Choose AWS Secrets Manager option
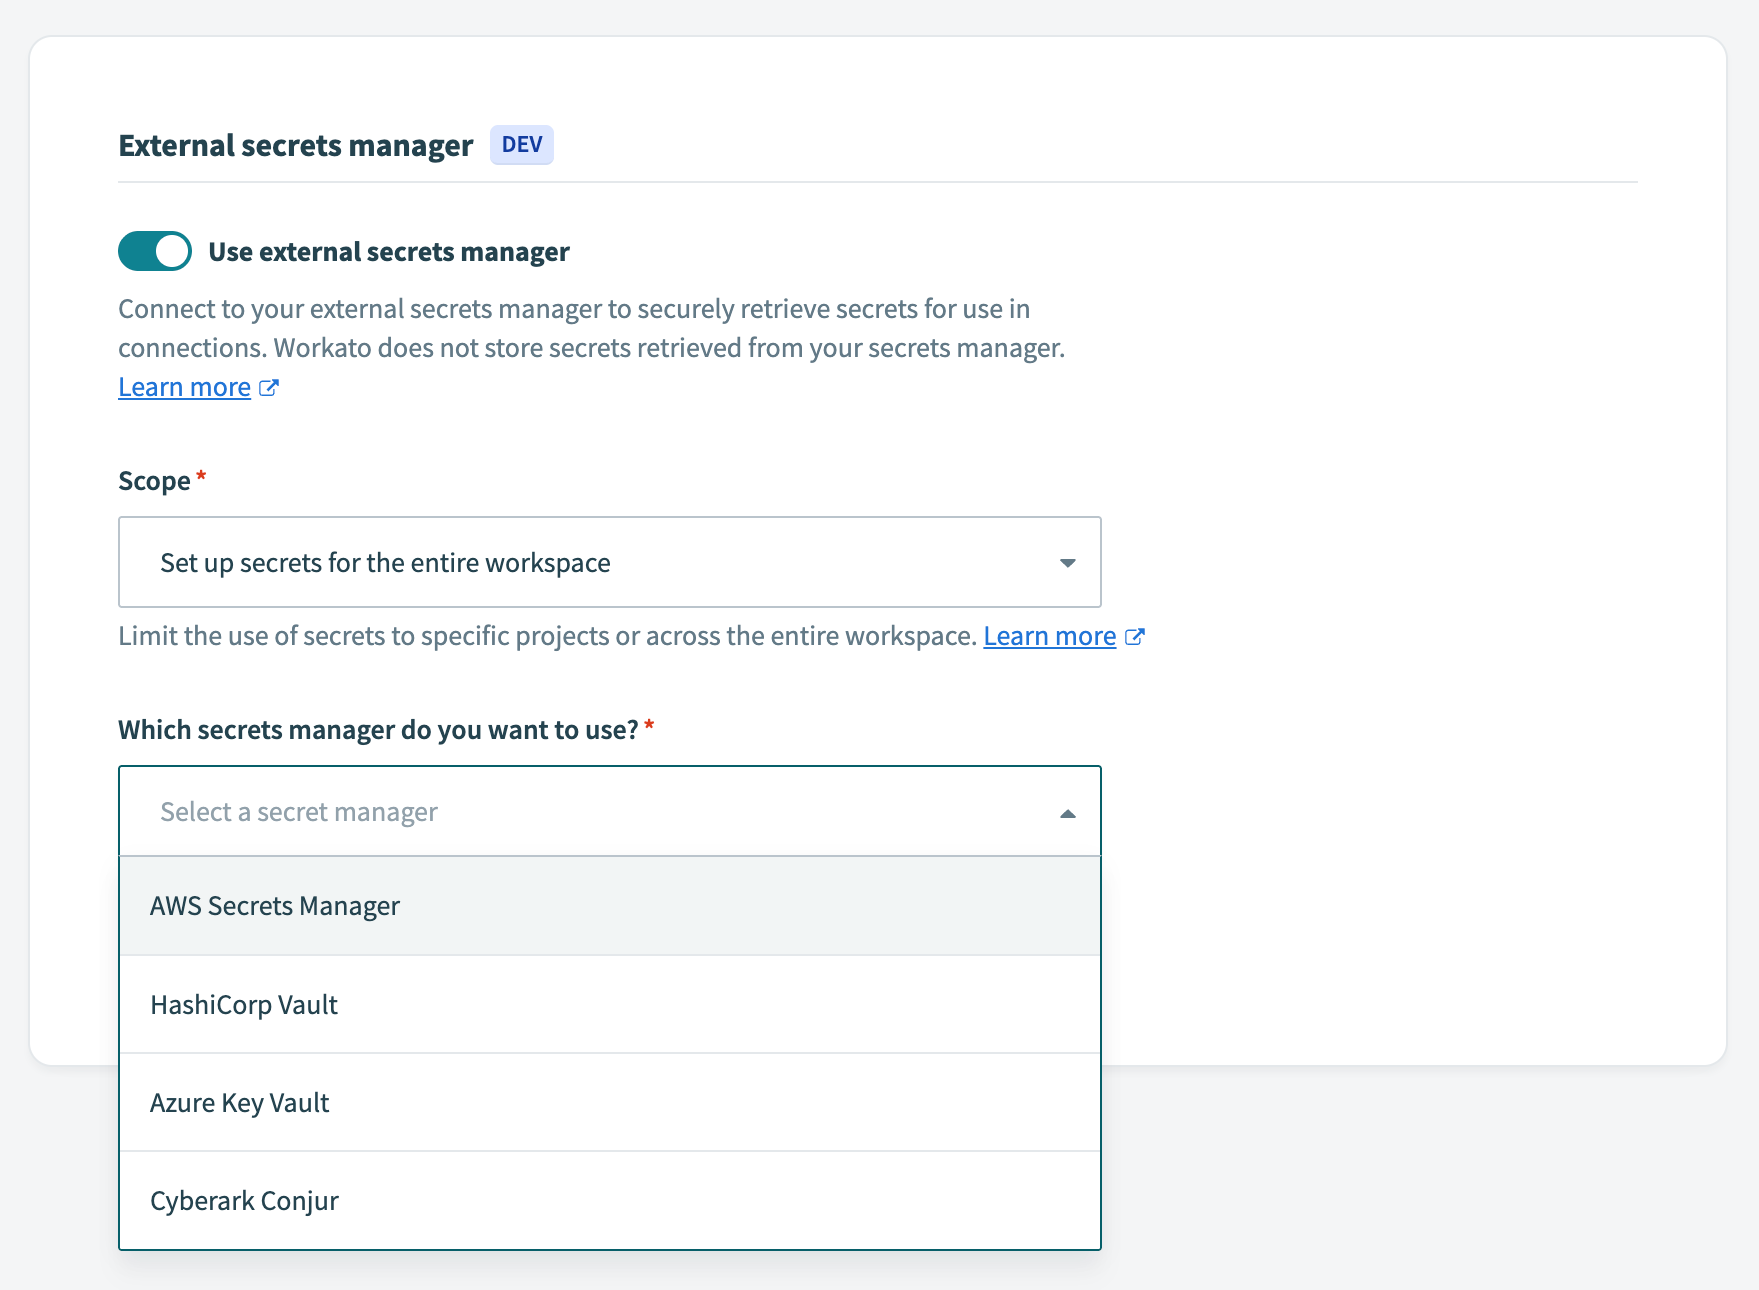Image resolution: width=1759 pixels, height=1290 pixels. click(x=609, y=906)
